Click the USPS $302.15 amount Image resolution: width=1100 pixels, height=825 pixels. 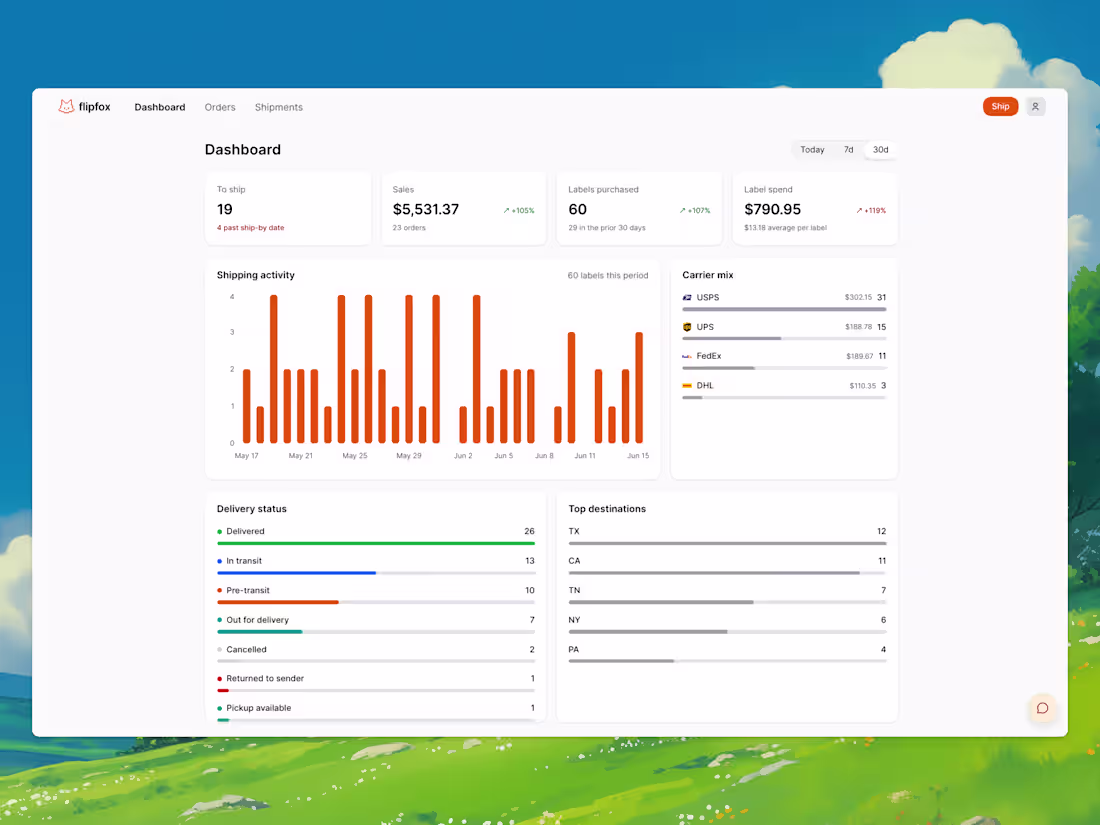859,297
